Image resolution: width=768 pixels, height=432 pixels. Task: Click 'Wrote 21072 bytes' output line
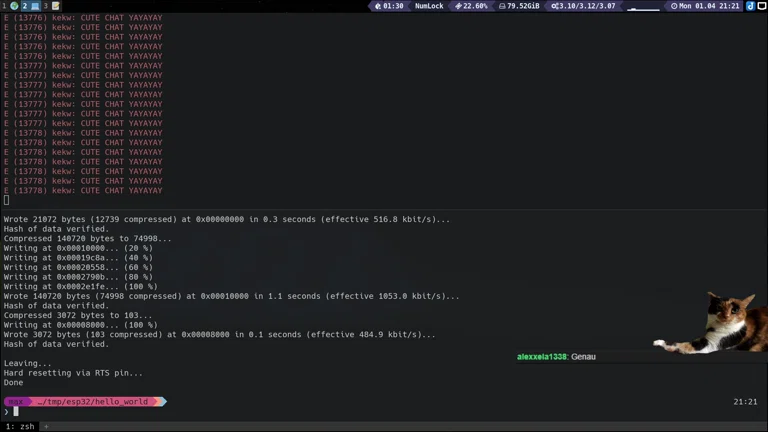tap(226, 219)
